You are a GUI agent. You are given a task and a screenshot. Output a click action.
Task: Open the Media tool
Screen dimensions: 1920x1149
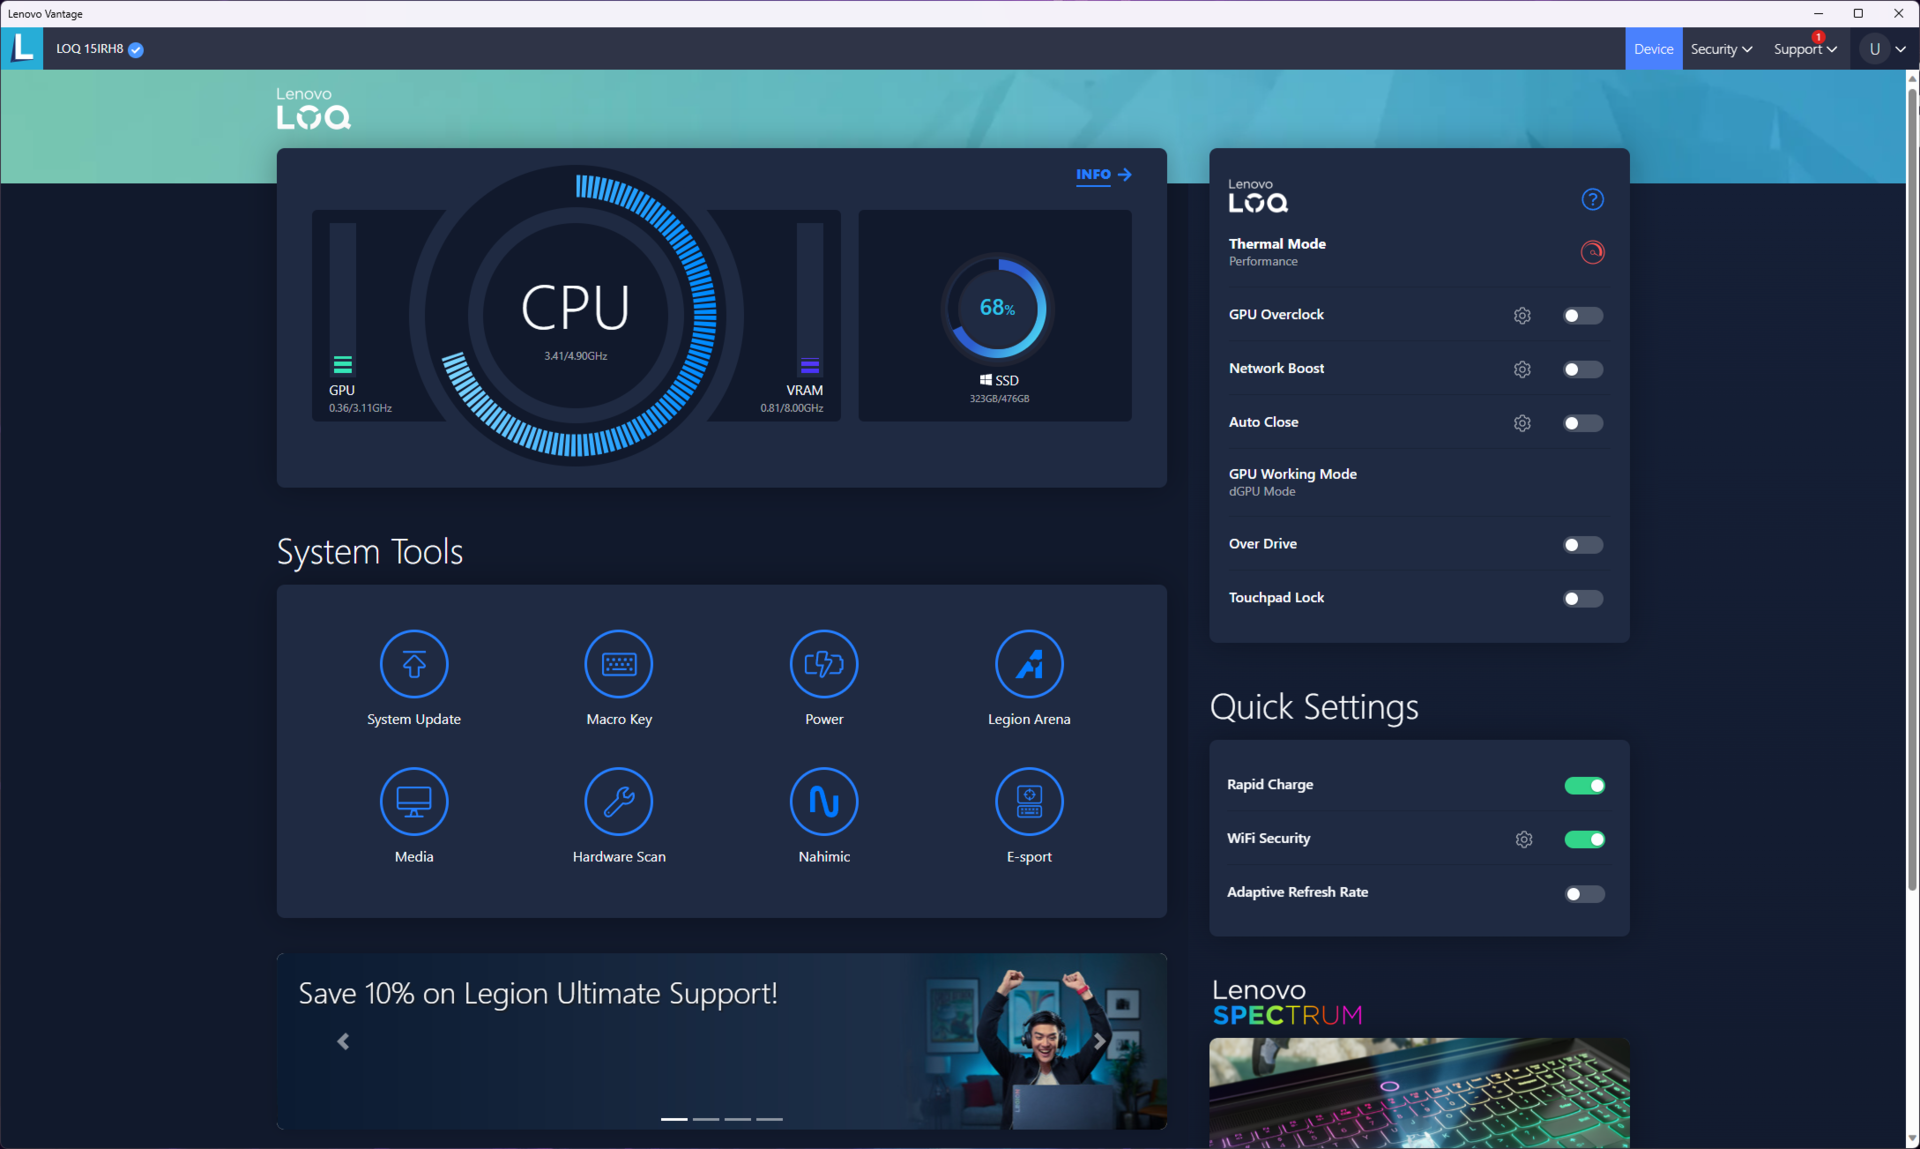tap(413, 801)
